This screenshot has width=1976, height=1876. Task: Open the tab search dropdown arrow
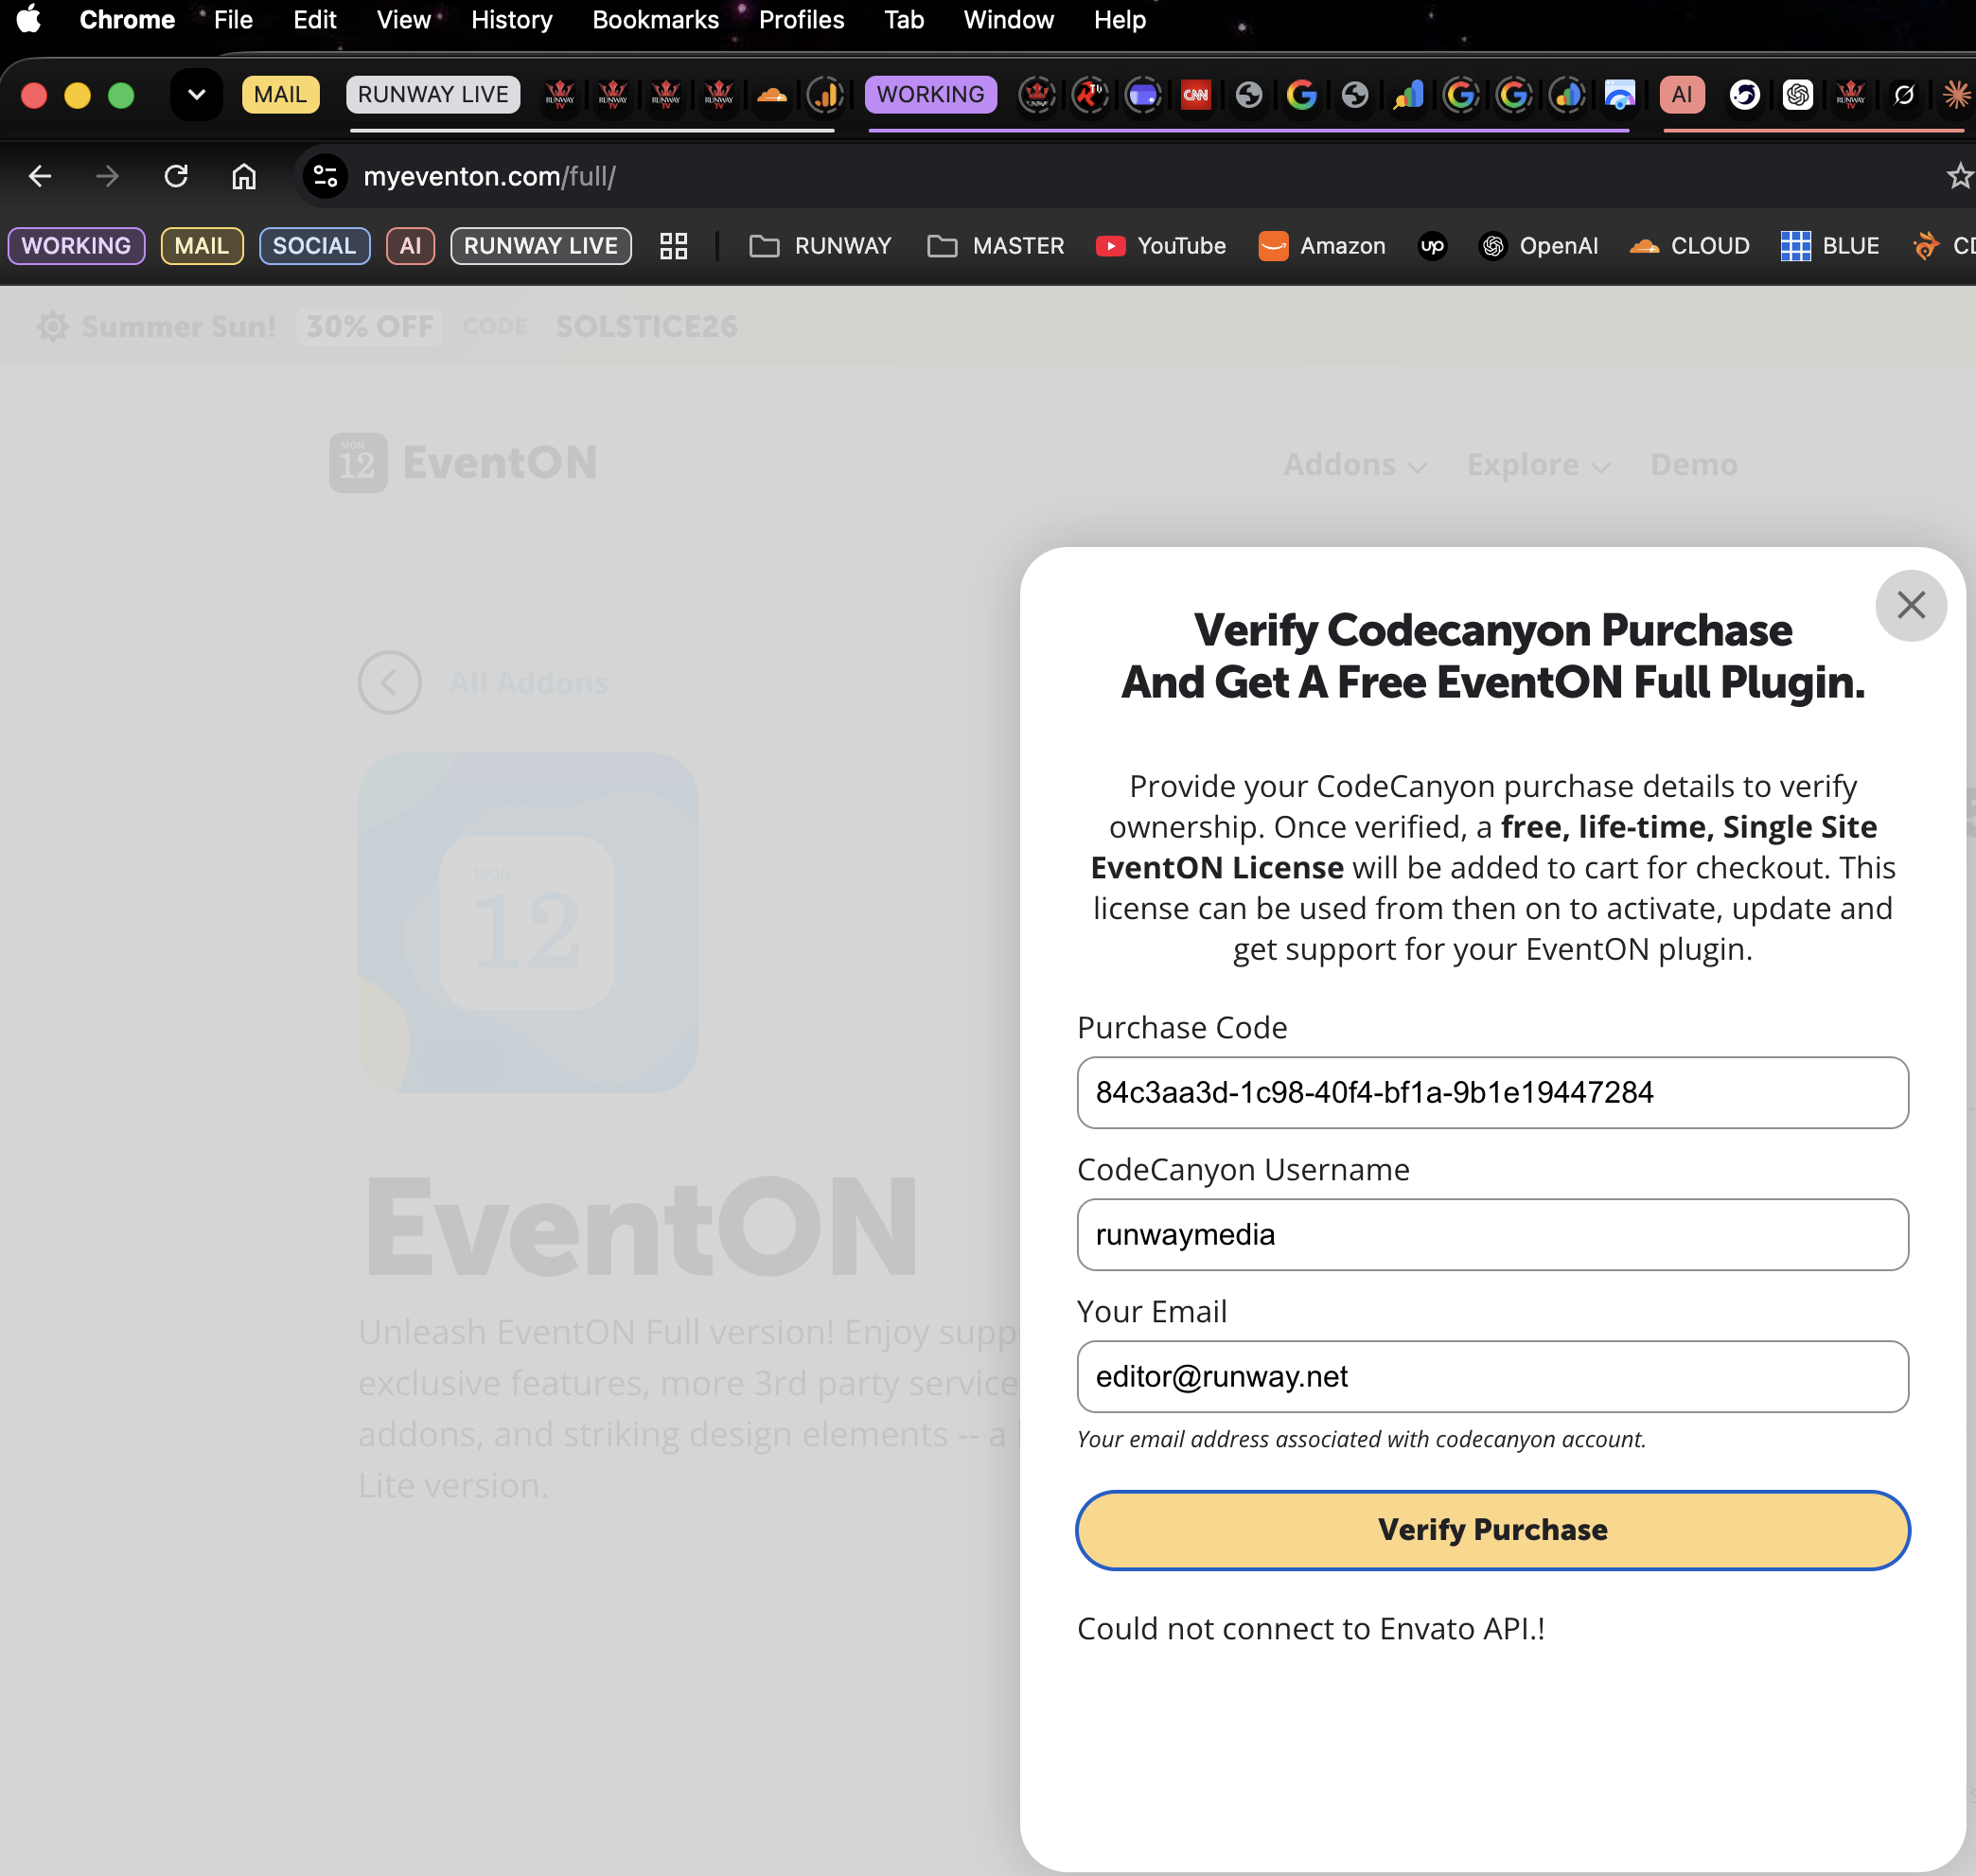[x=196, y=95]
